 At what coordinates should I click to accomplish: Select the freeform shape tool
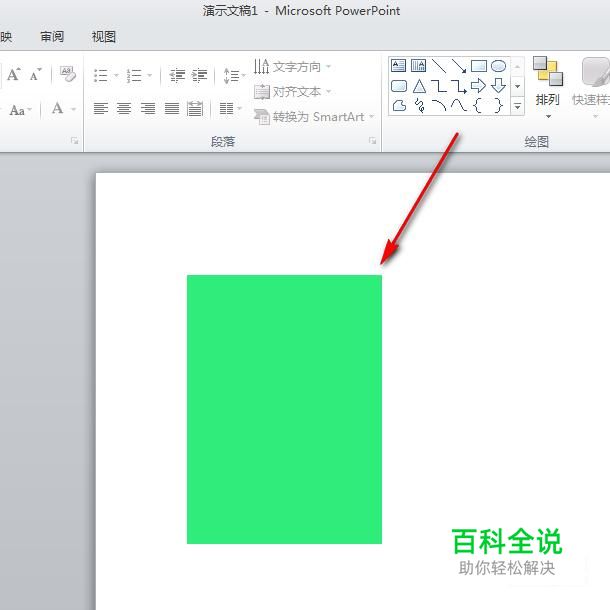coord(399,105)
